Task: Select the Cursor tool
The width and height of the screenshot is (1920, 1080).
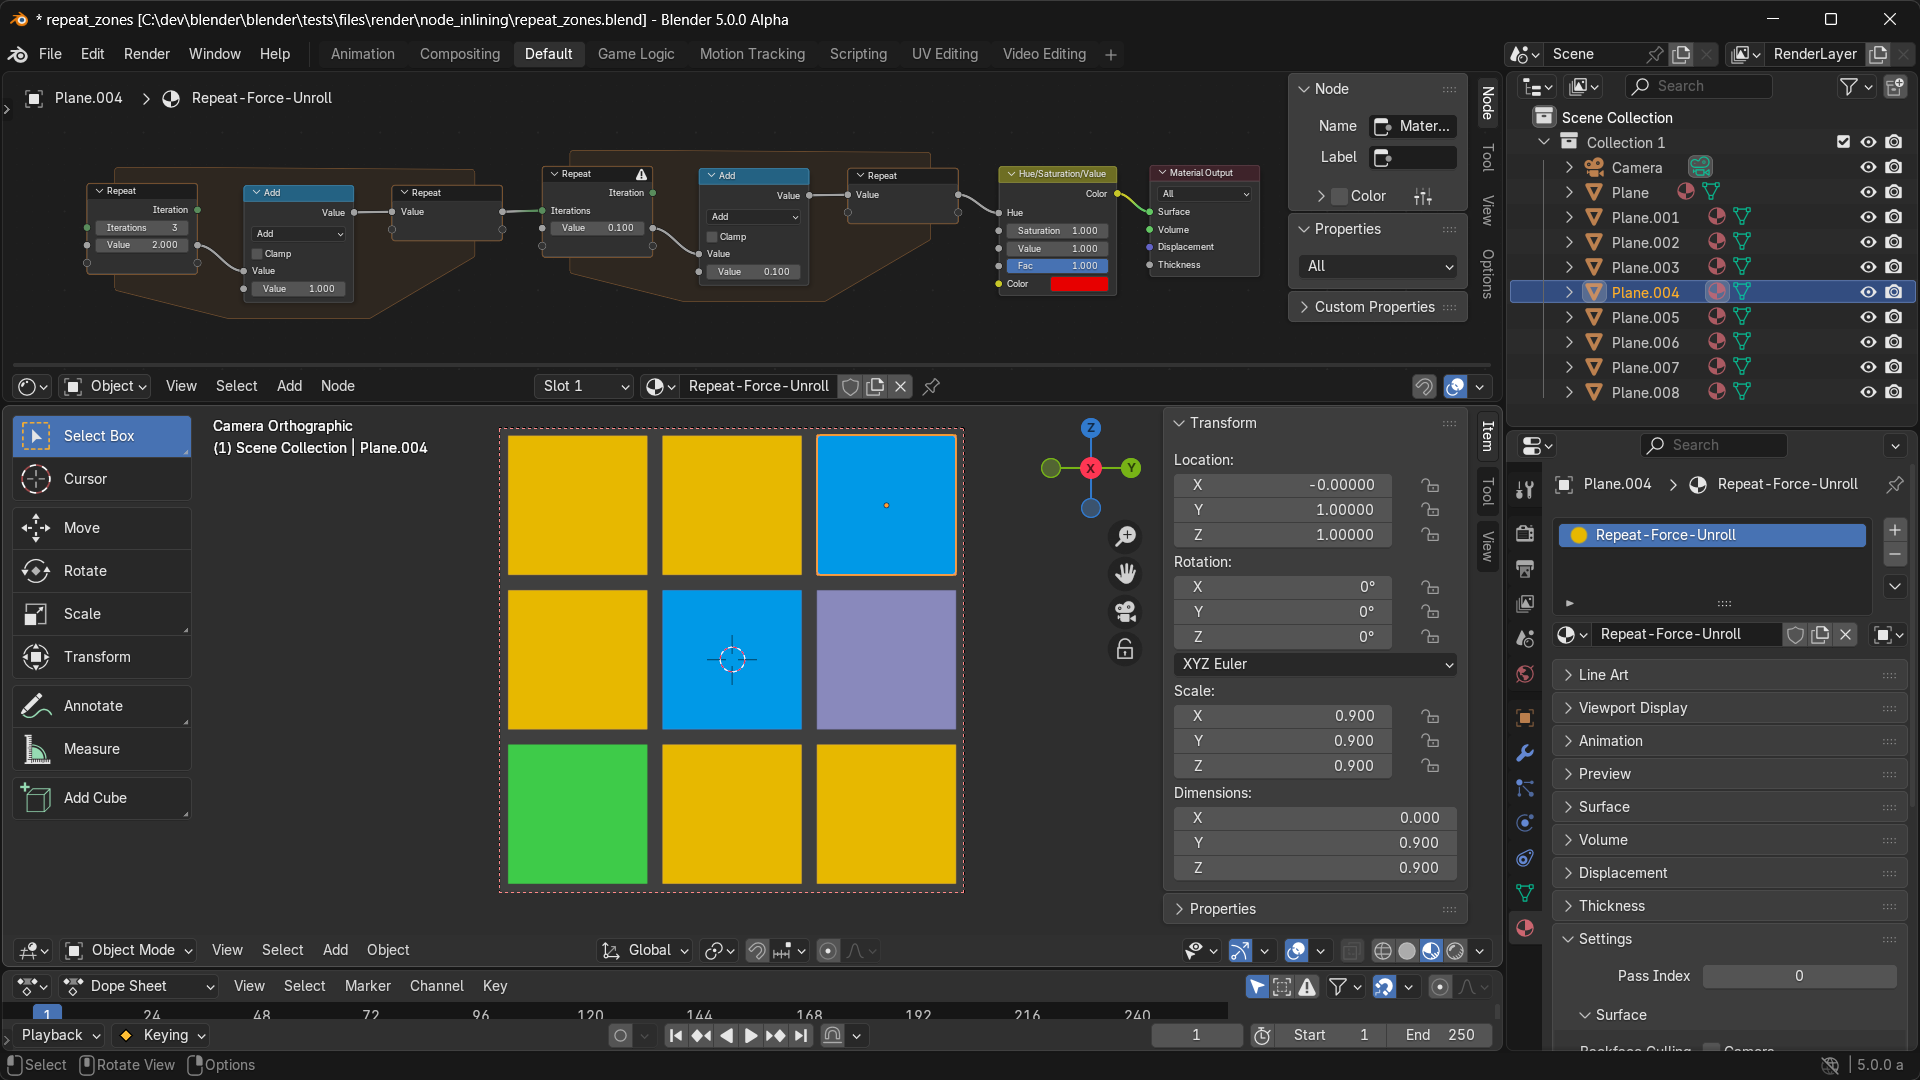Action: point(102,479)
